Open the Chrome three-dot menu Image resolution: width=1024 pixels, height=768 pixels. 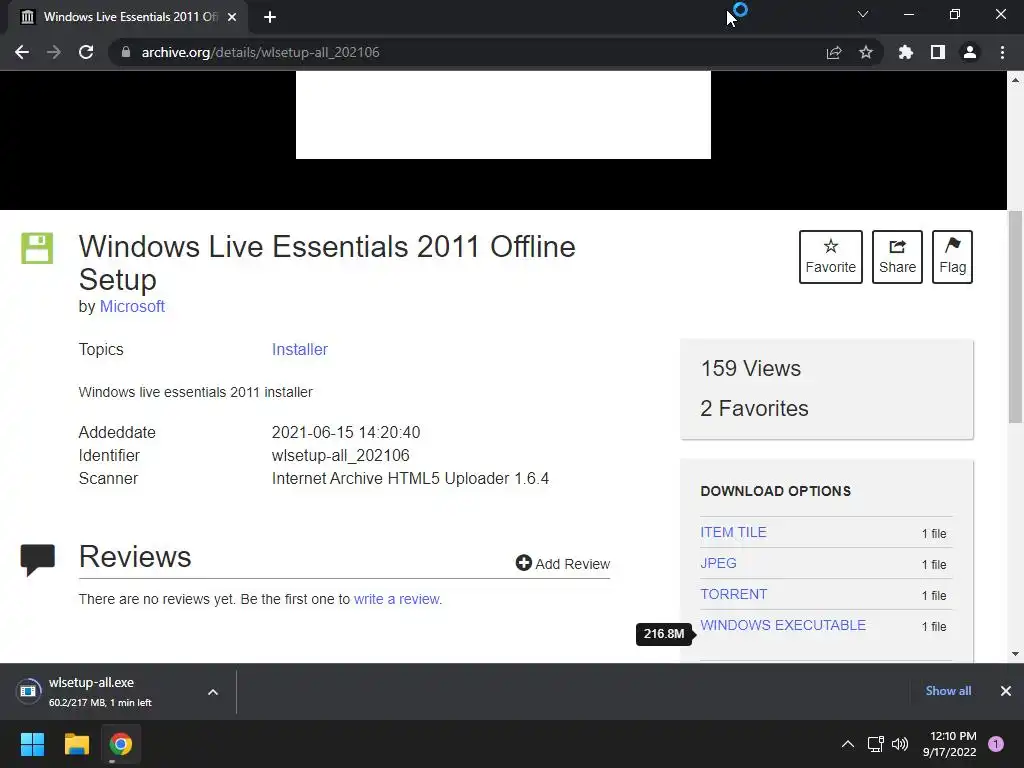(1002, 52)
